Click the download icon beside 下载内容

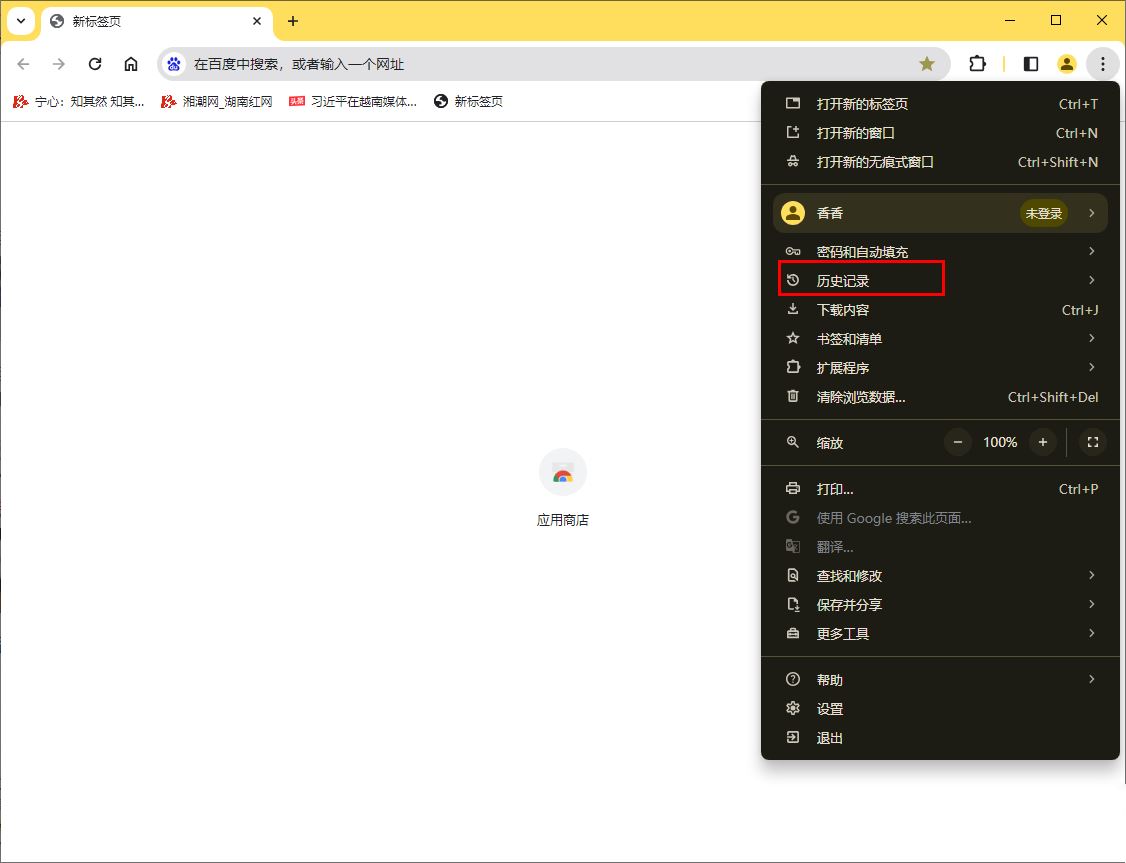pos(793,309)
